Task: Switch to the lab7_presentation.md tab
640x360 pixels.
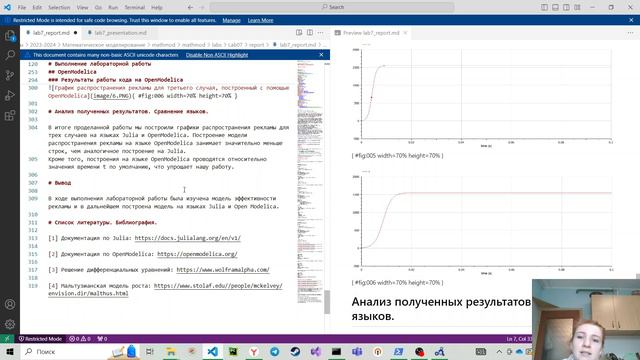Action: (x=120, y=33)
